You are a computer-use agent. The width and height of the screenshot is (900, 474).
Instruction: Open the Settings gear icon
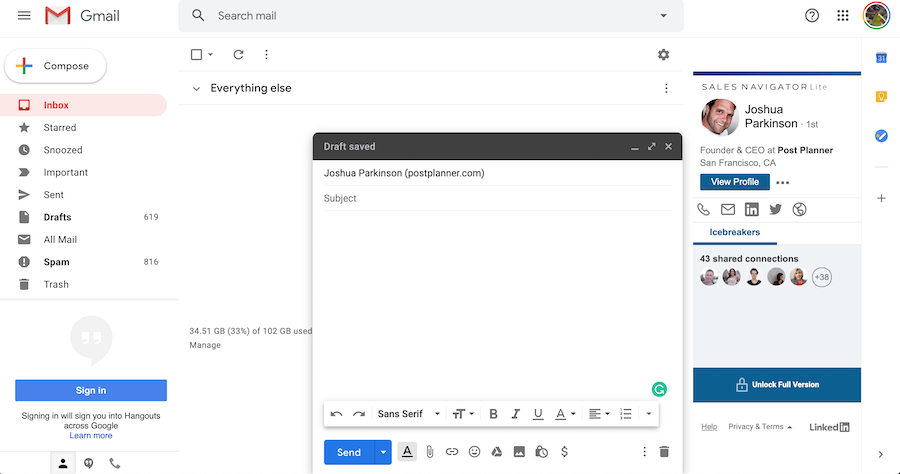pos(664,55)
